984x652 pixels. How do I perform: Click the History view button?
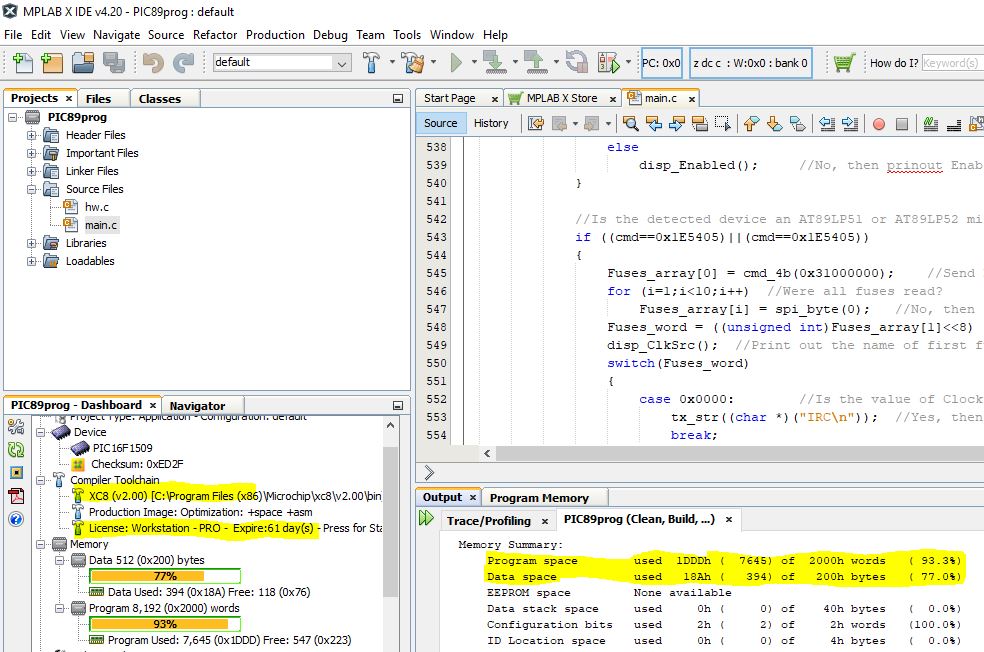pos(491,124)
